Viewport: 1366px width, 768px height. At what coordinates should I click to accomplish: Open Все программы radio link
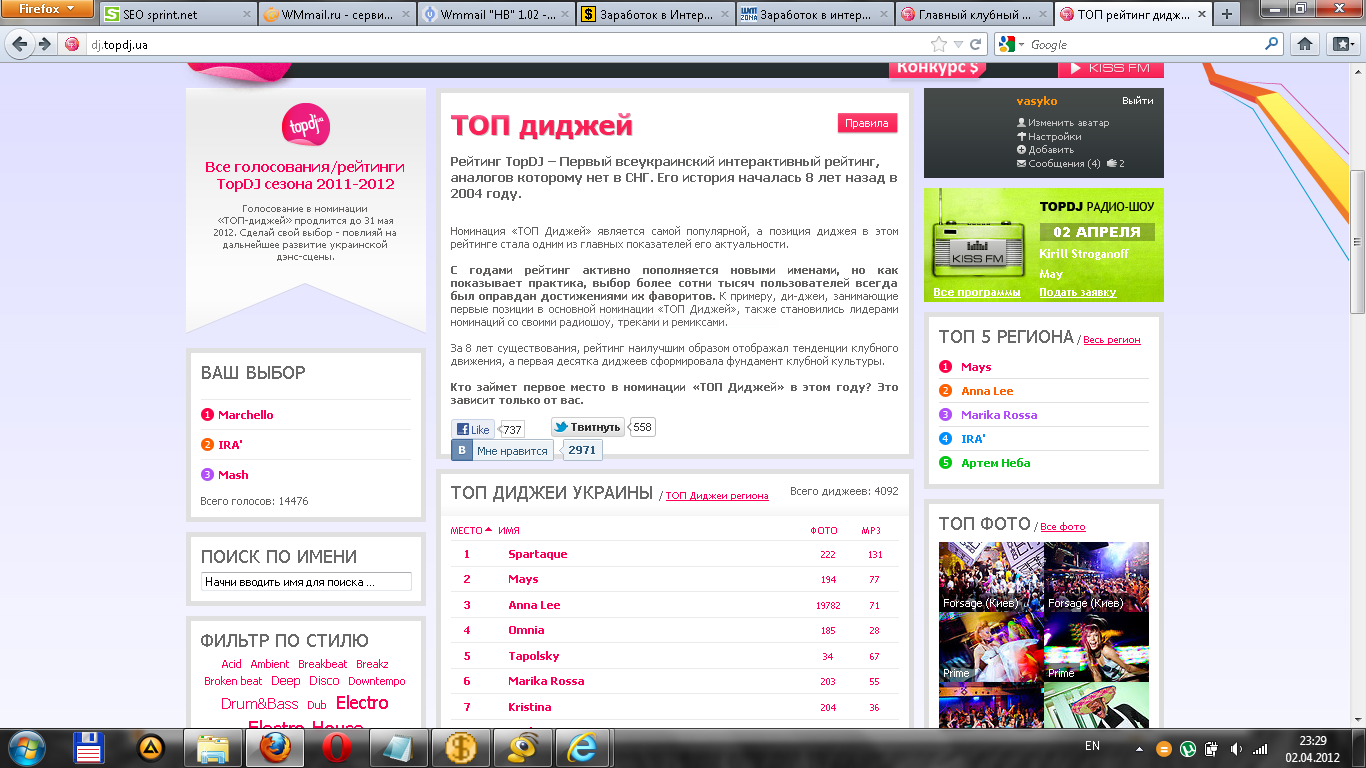976,292
